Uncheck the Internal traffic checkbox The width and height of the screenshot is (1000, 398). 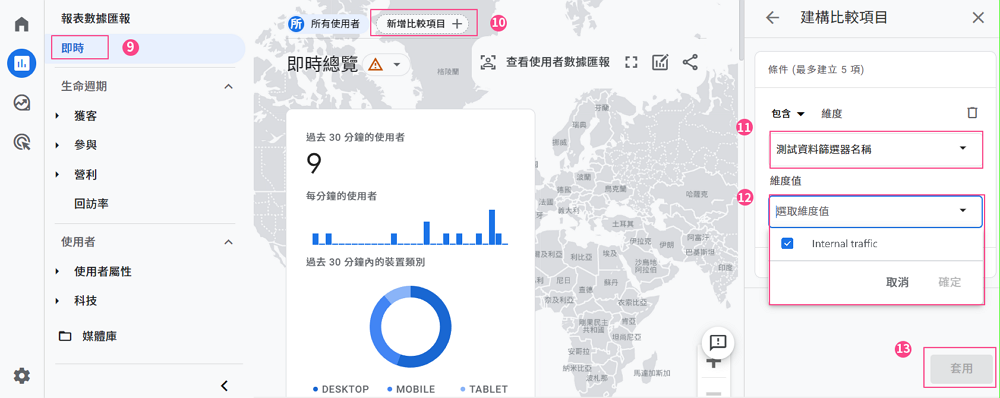click(x=787, y=244)
